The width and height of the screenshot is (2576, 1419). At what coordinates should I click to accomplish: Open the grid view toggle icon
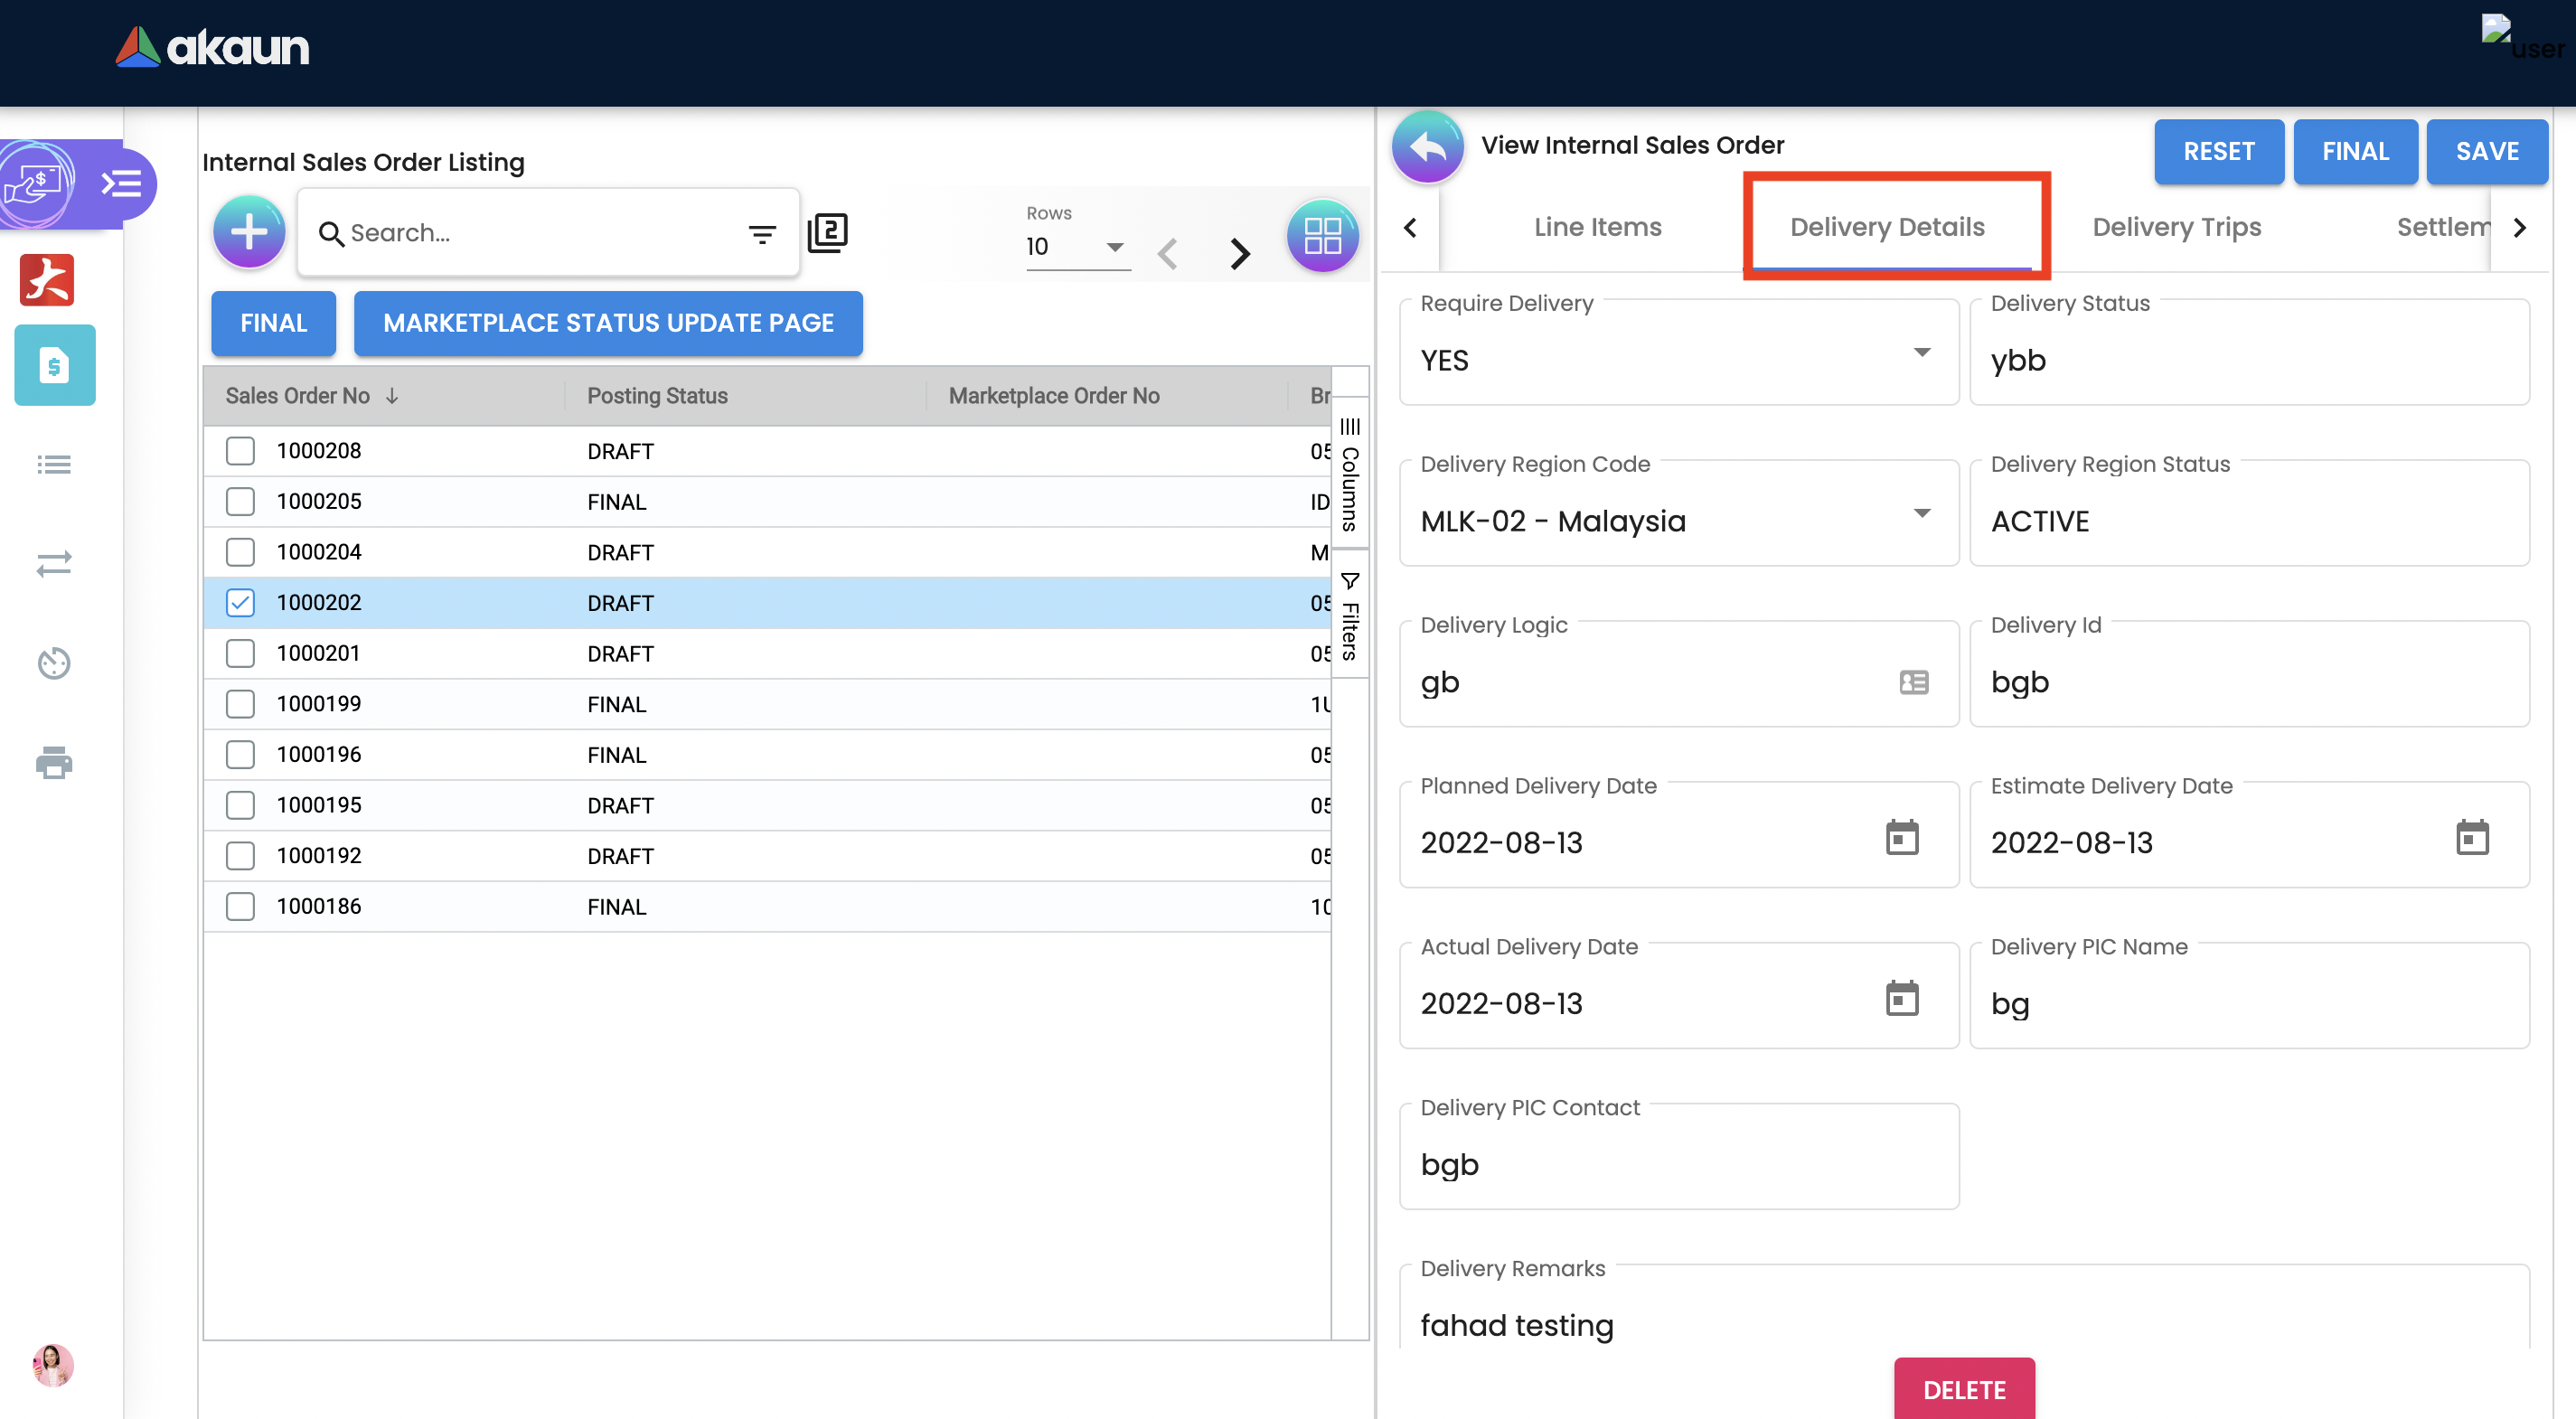[1322, 235]
